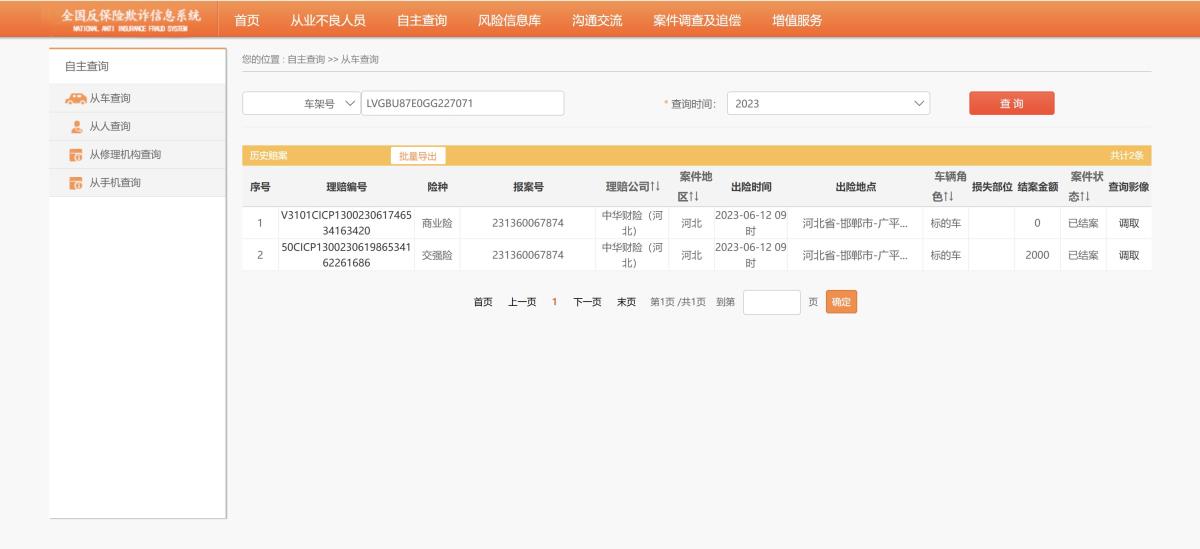This screenshot has width=1200, height=549.
Task: Click the orange 确定 page jump button
Action: click(x=841, y=302)
